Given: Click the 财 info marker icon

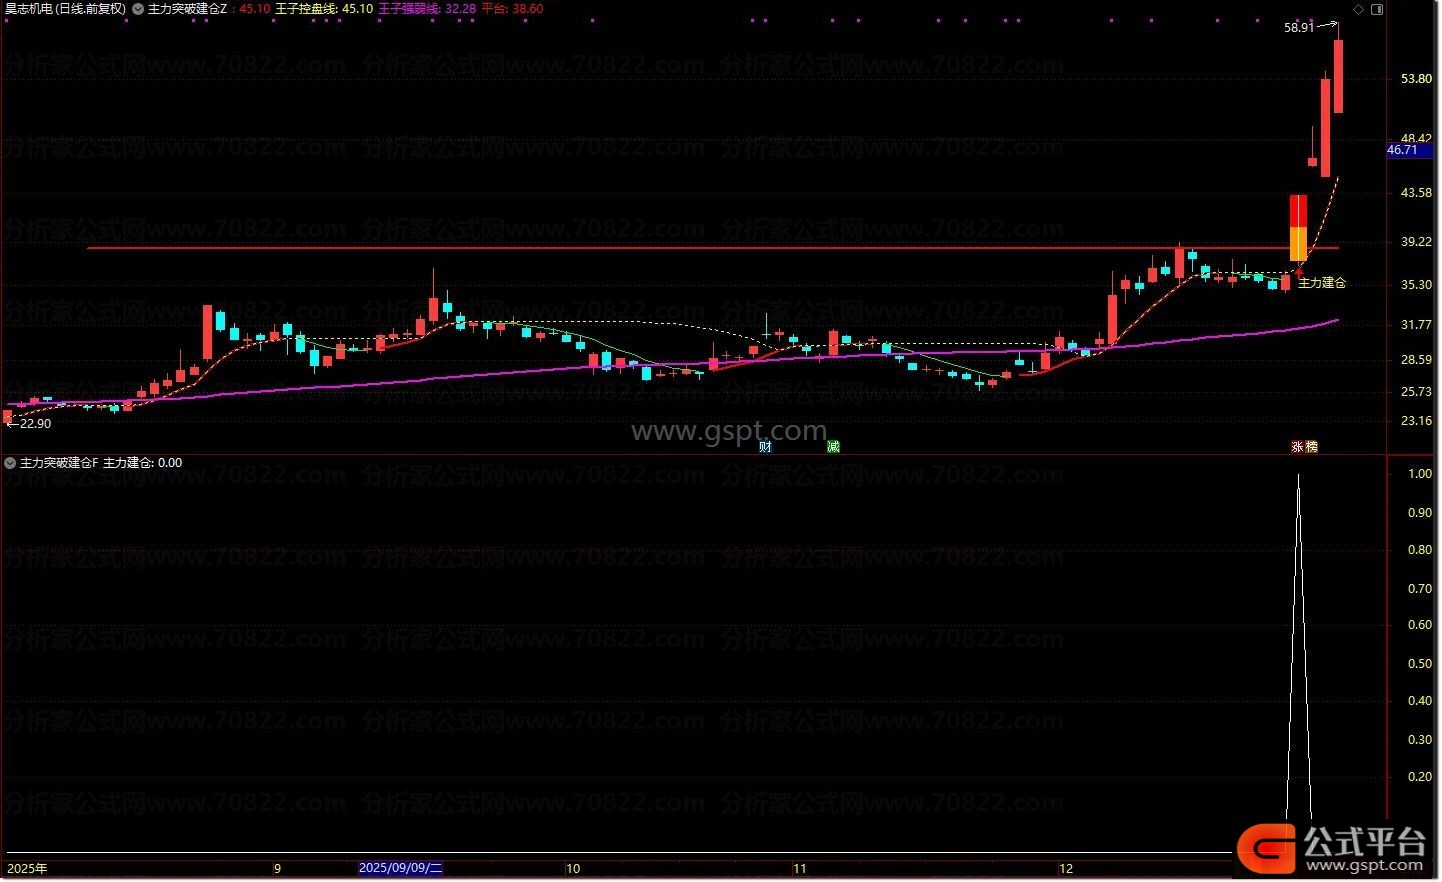Looking at the screenshot, I should 765,447.
